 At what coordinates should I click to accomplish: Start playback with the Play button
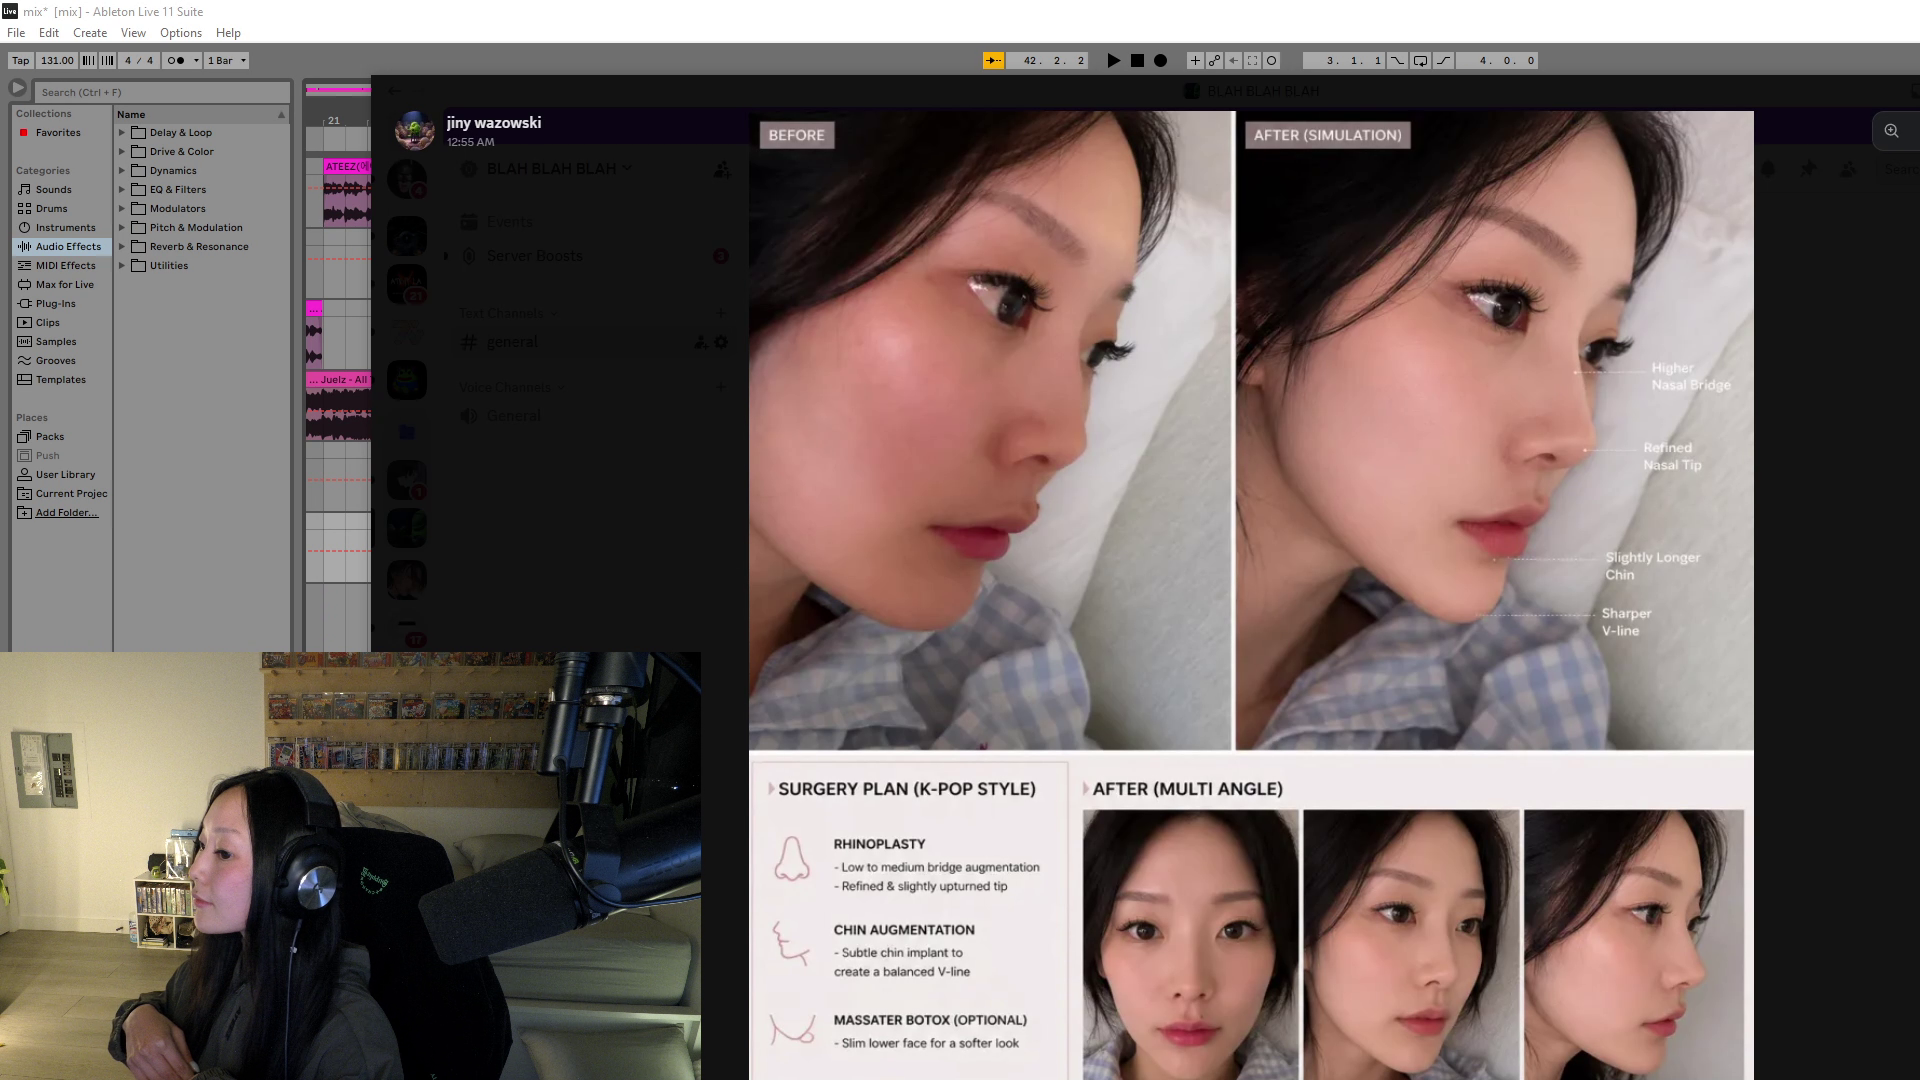coord(1113,61)
